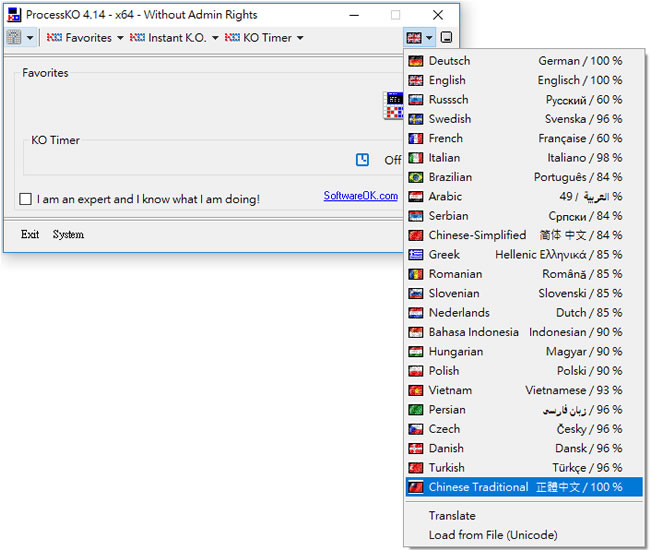
Task: Choose Load from File (Unicode)
Action: pos(524,535)
